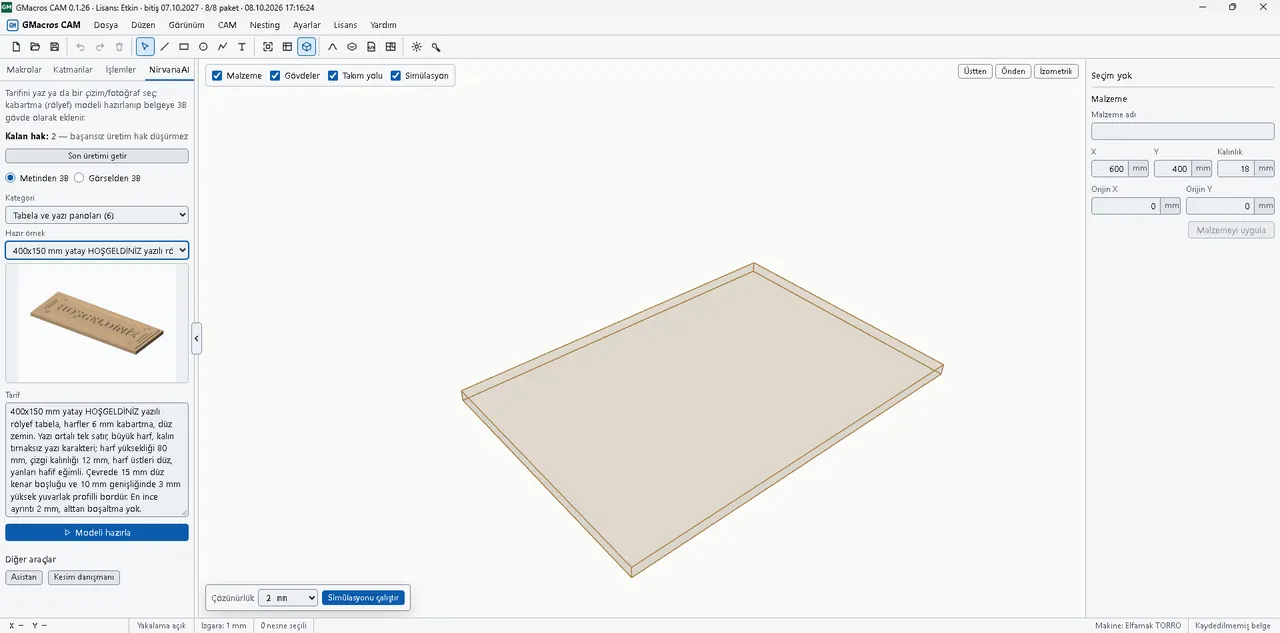The image size is (1280, 633).
Task: Save the document with the floppy disk icon
Action: point(54,47)
